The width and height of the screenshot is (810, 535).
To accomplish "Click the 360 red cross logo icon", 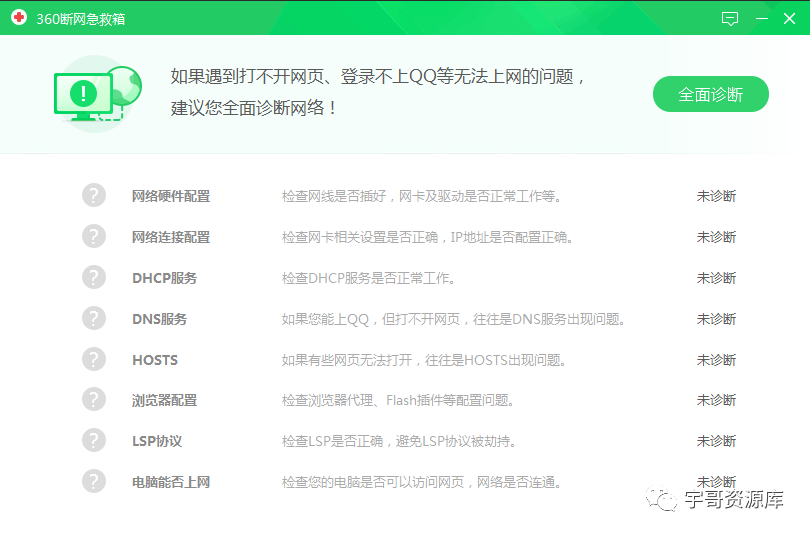I will pyautogui.click(x=19, y=18).
